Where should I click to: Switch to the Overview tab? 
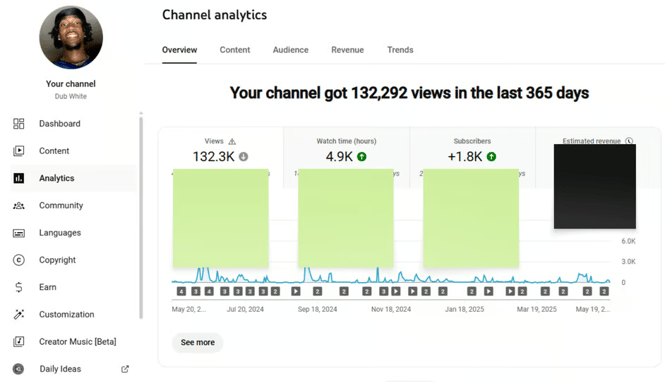[x=179, y=50]
